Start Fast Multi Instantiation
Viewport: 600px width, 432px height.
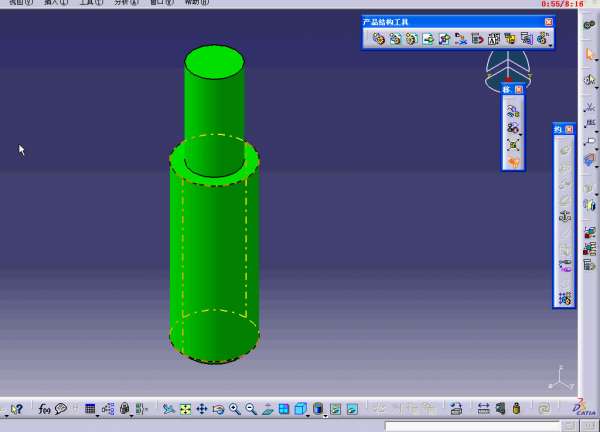coord(542,39)
